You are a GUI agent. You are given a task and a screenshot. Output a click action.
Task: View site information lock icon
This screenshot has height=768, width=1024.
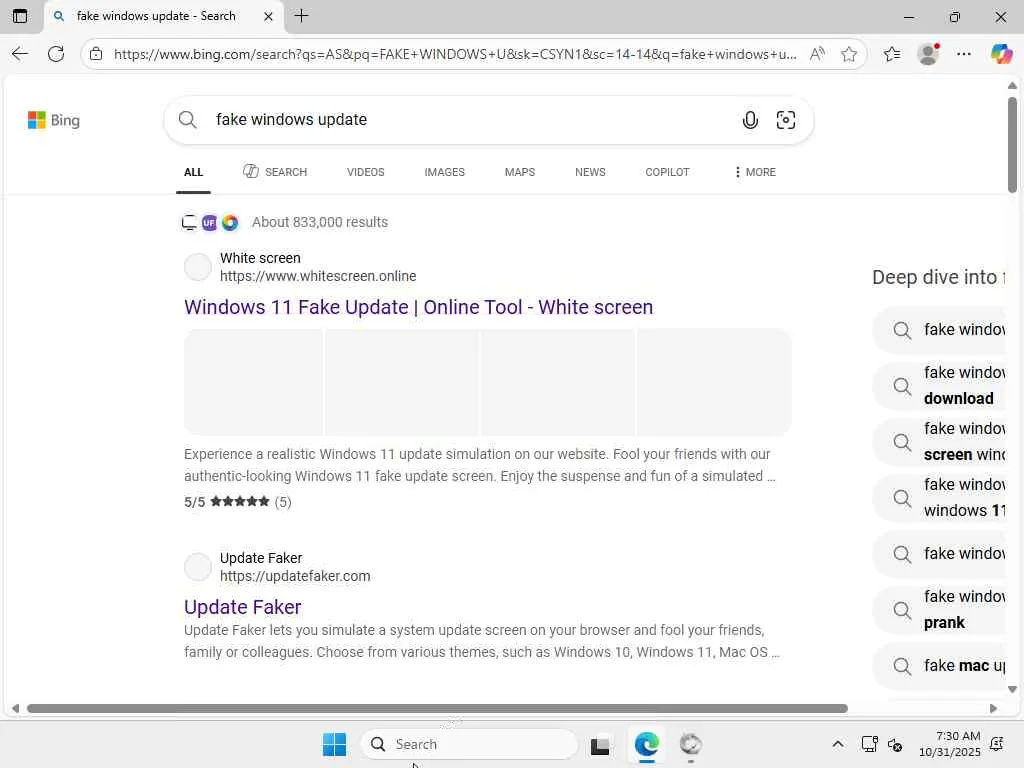[x=96, y=54]
